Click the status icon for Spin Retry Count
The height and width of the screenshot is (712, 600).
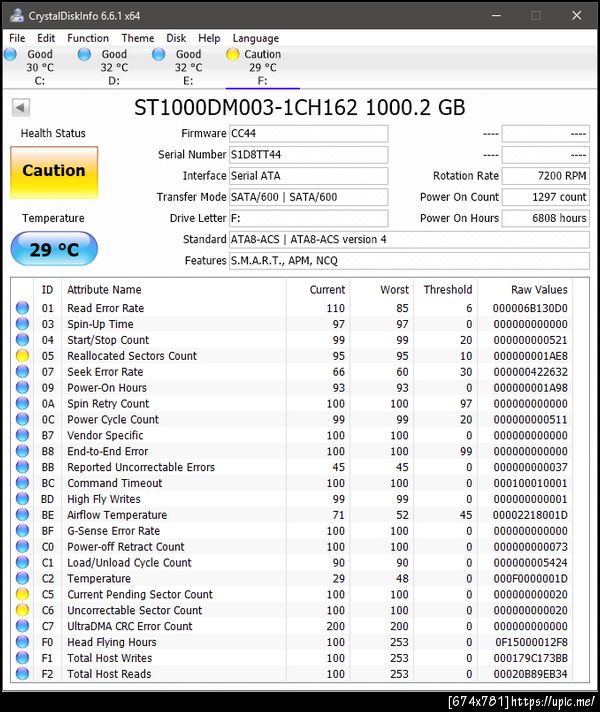(22, 403)
